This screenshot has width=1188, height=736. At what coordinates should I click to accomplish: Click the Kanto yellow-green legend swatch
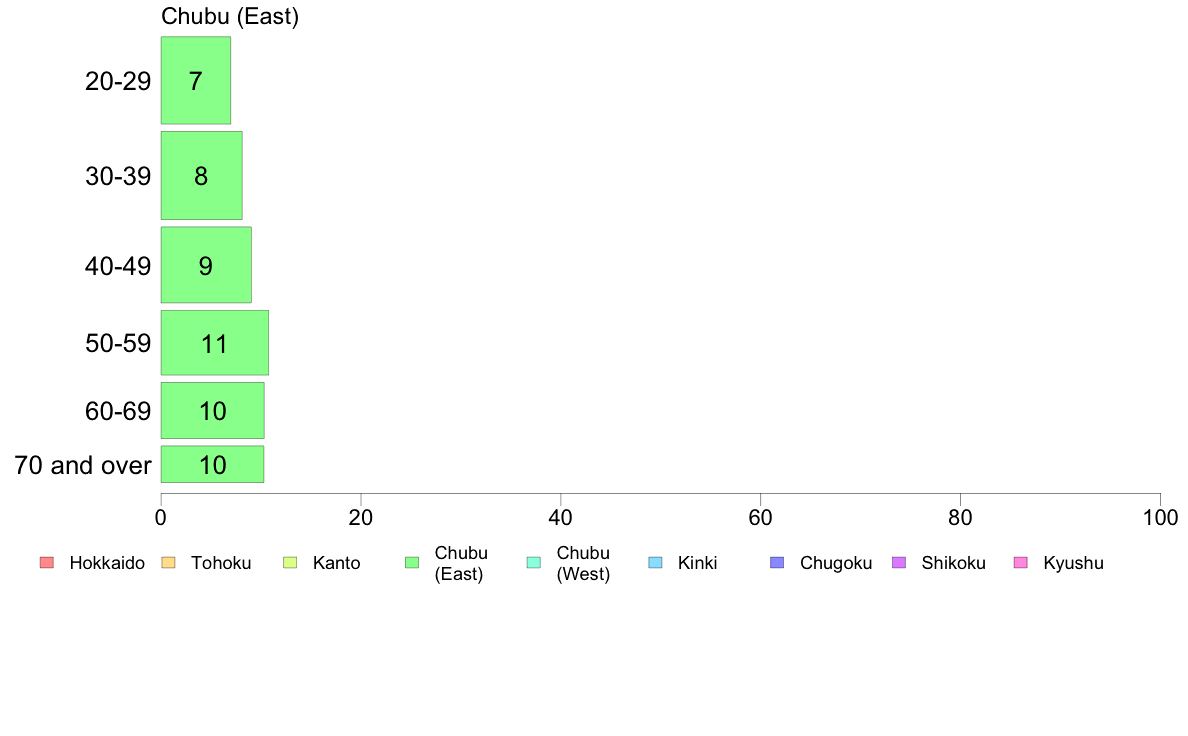[290, 562]
